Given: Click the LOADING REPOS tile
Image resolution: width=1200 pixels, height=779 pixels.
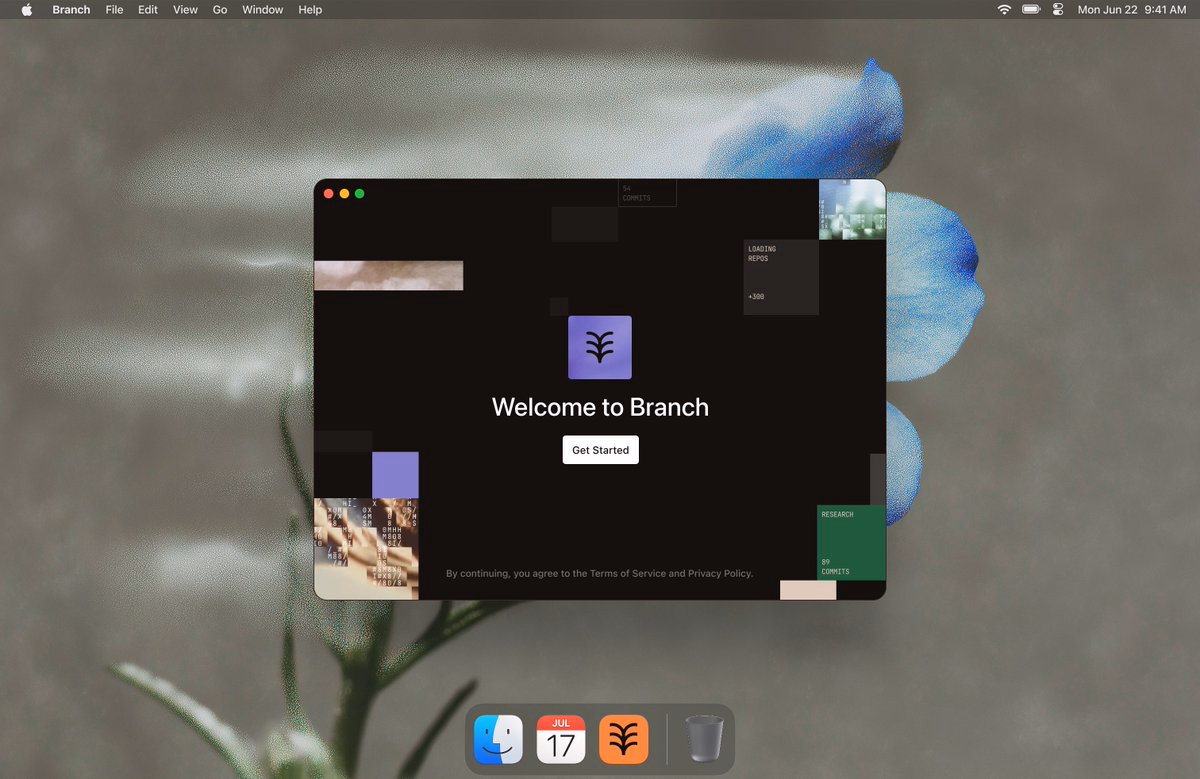Looking at the screenshot, I should (x=781, y=277).
